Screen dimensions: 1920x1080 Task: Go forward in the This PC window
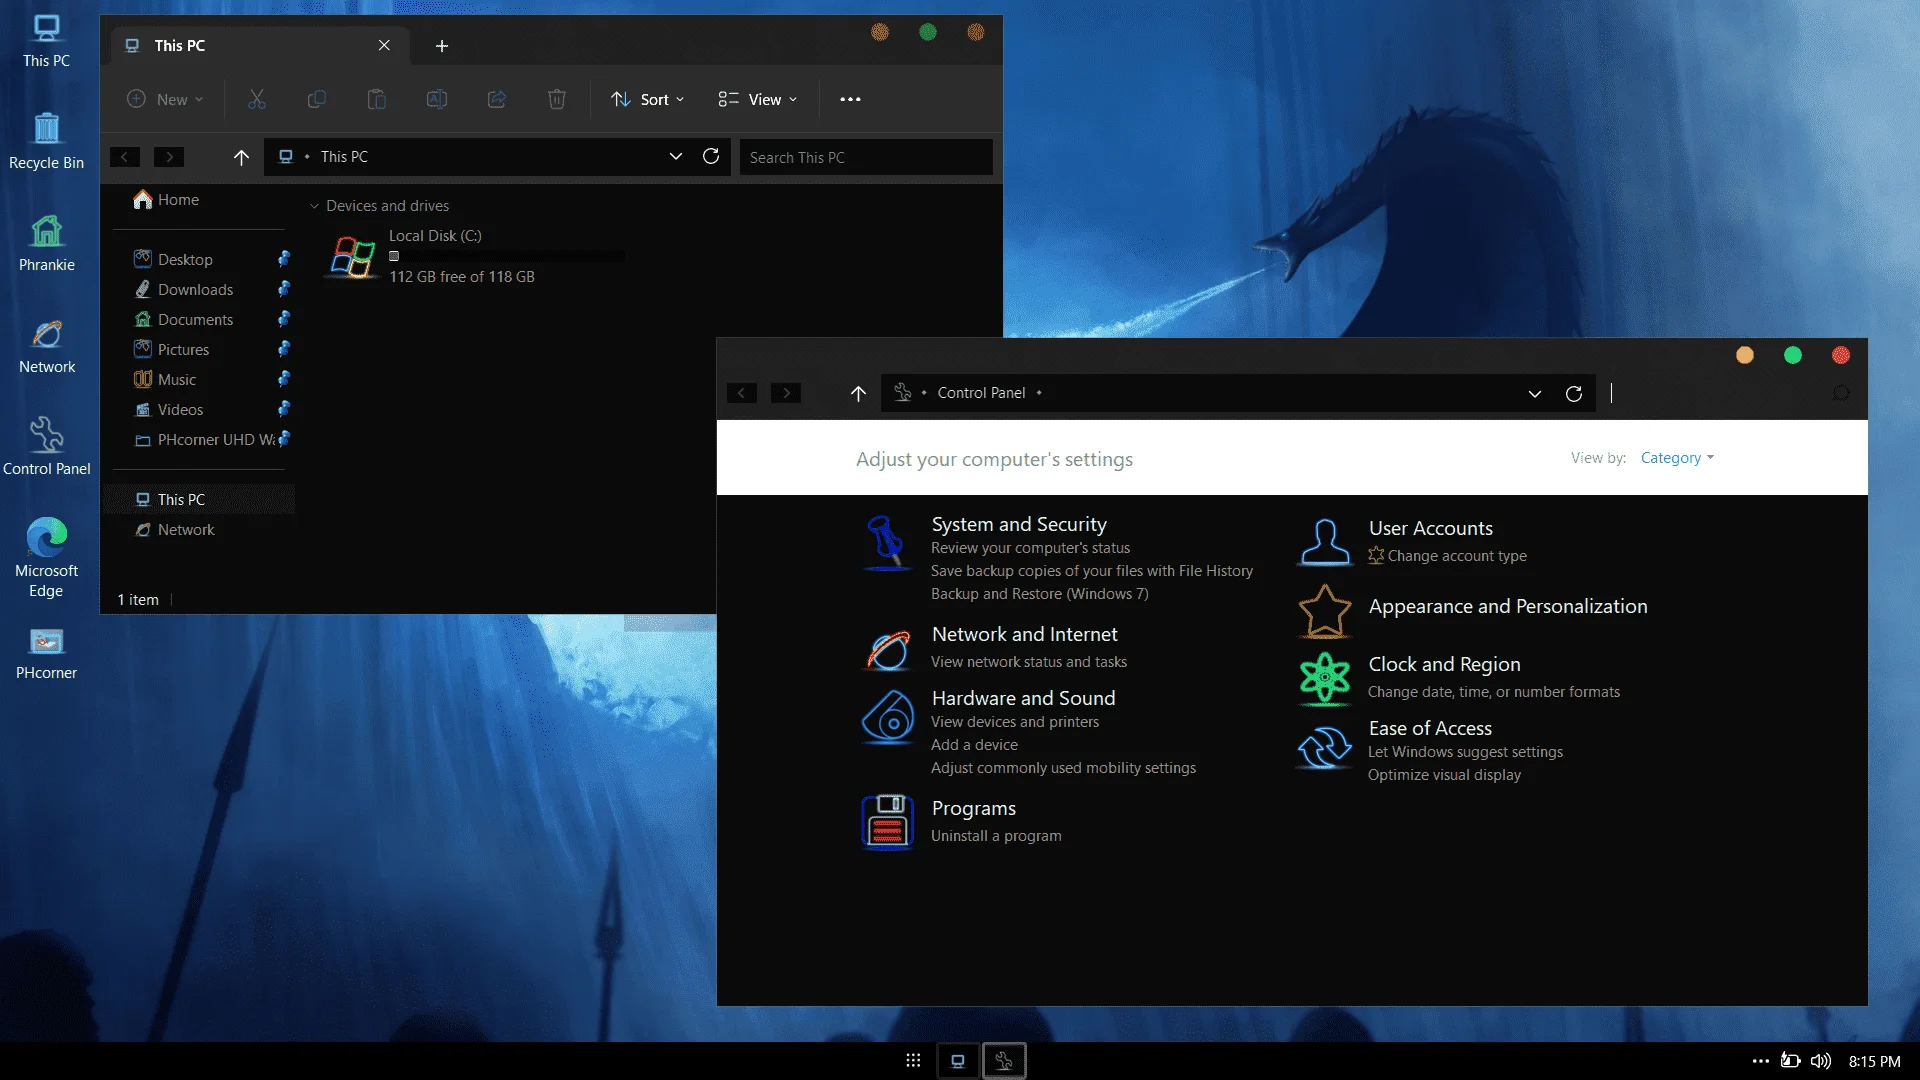coord(169,157)
